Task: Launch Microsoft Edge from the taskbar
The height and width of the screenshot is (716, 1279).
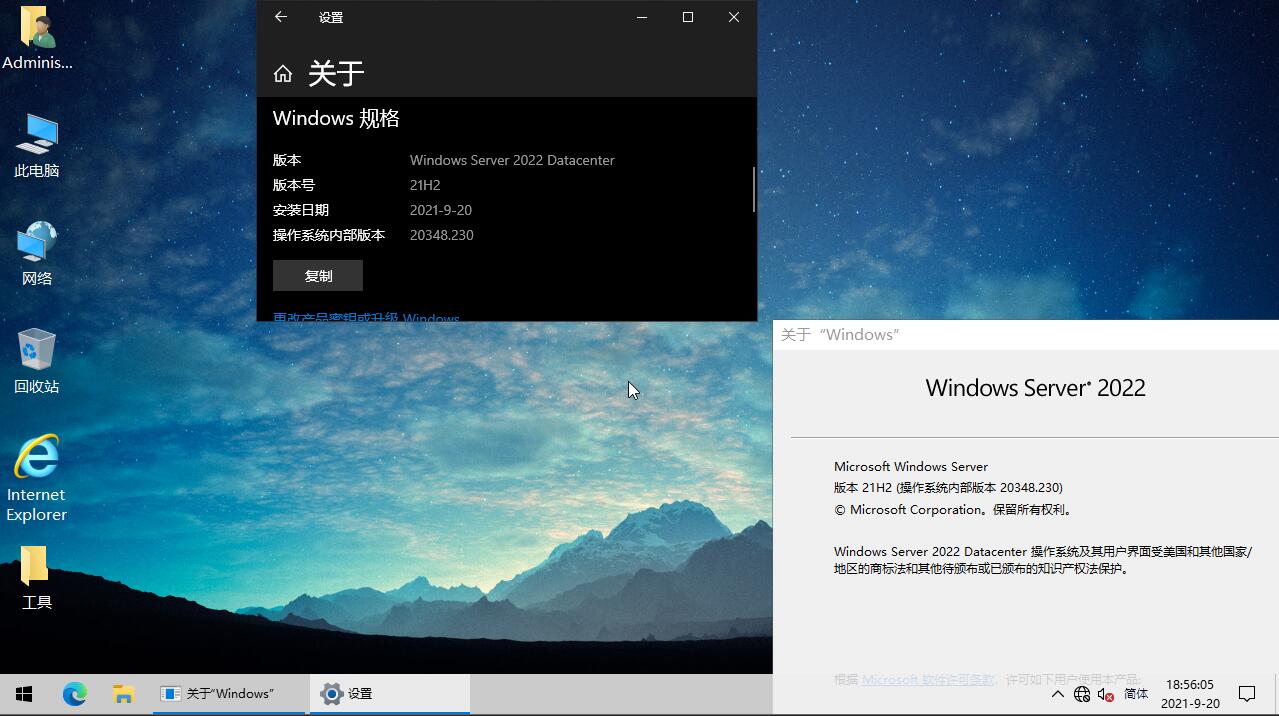Action: pyautogui.click(x=75, y=693)
